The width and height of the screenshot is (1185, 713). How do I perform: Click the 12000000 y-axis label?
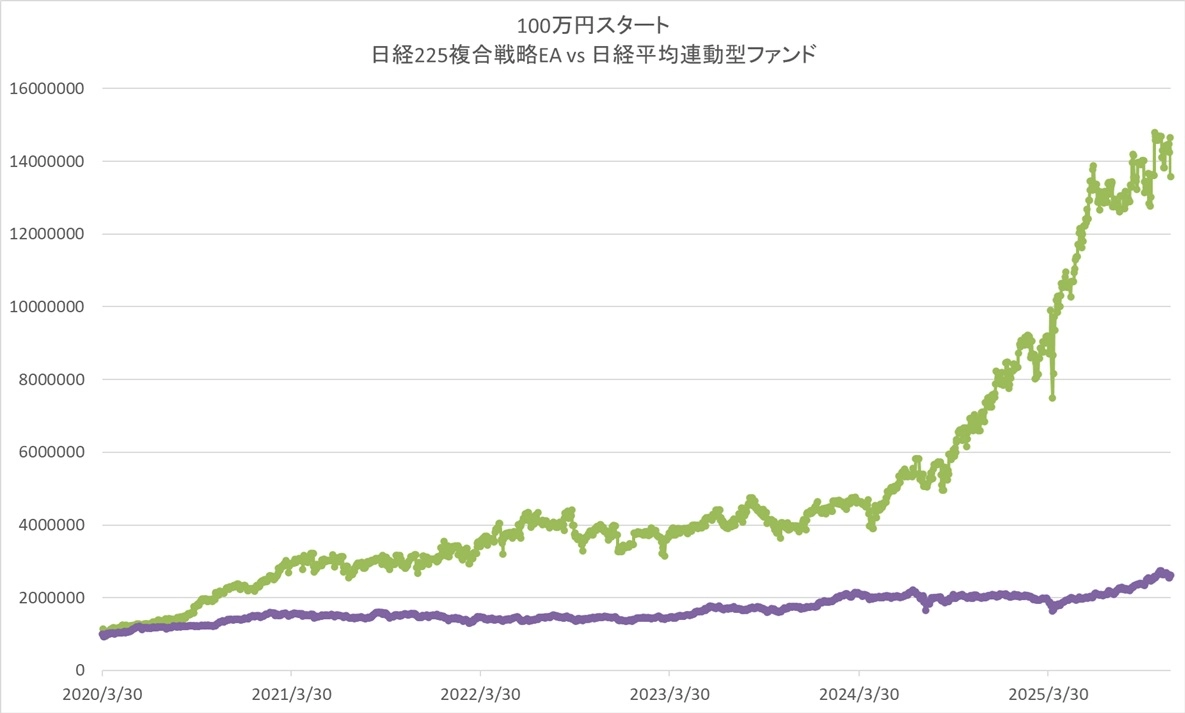coord(45,234)
